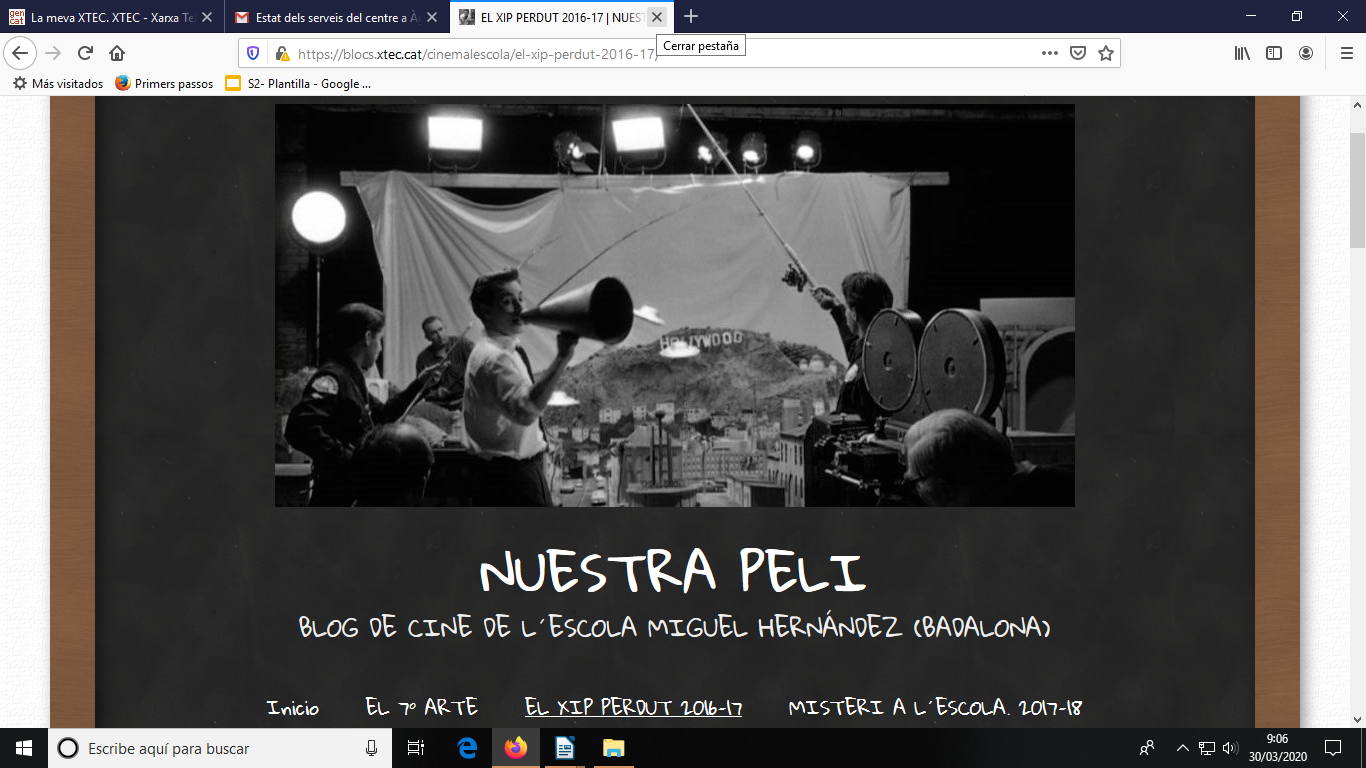Image resolution: width=1366 pixels, height=768 pixels.
Task: Show hidden system tray icons
Action: 1182,748
